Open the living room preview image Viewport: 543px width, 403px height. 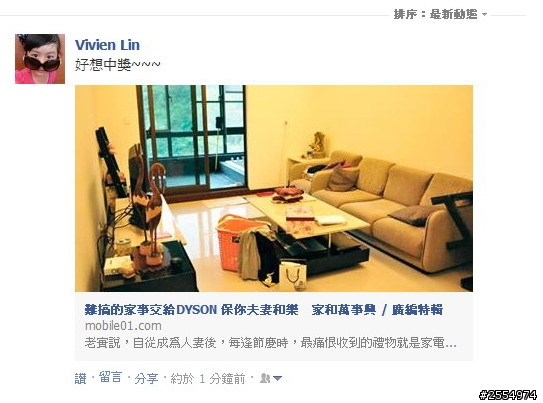point(274,188)
